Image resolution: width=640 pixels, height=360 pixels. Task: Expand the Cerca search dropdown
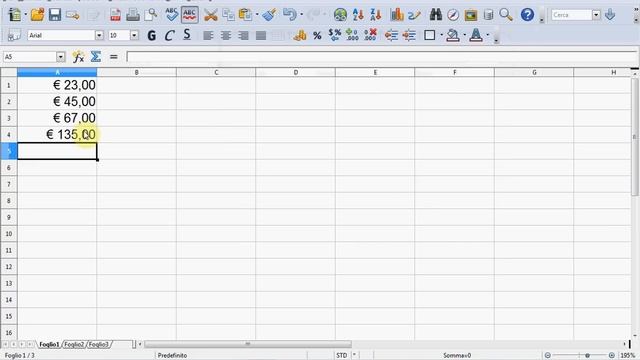click(x=596, y=15)
